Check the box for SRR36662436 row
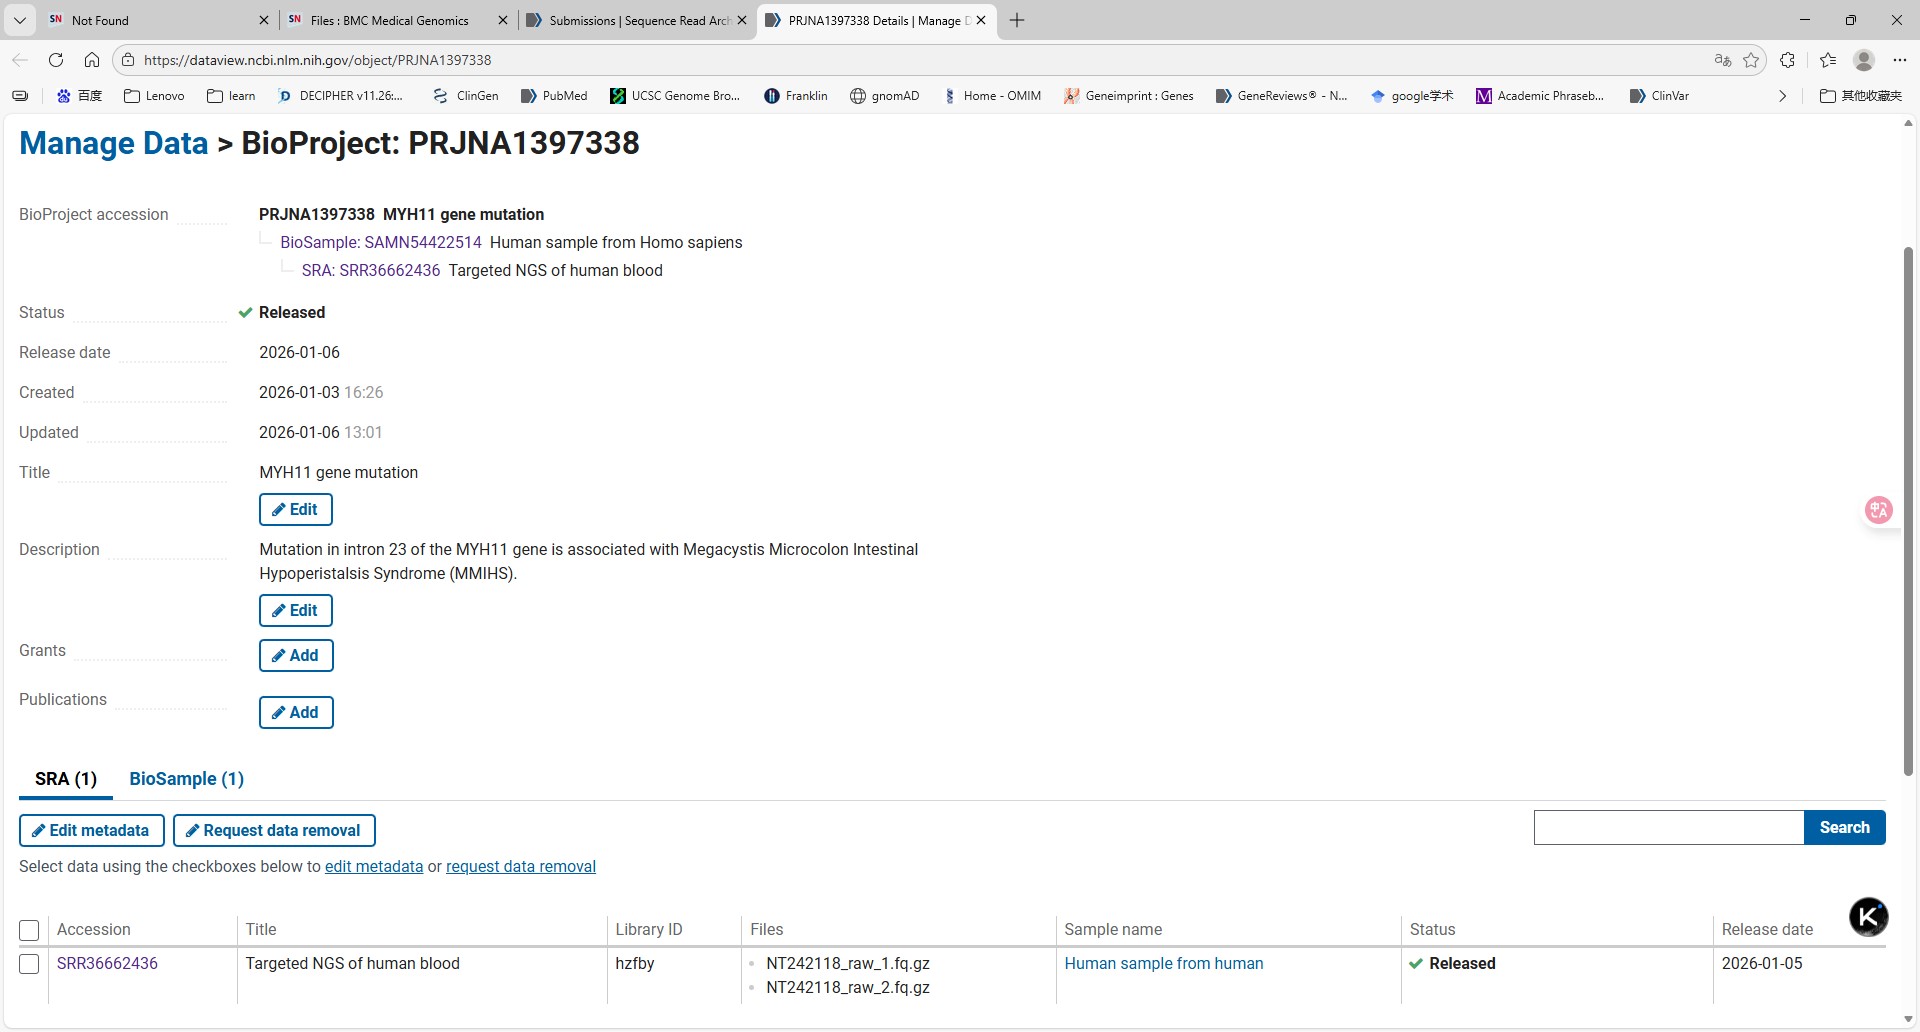This screenshot has width=1920, height=1032. pos(29,964)
